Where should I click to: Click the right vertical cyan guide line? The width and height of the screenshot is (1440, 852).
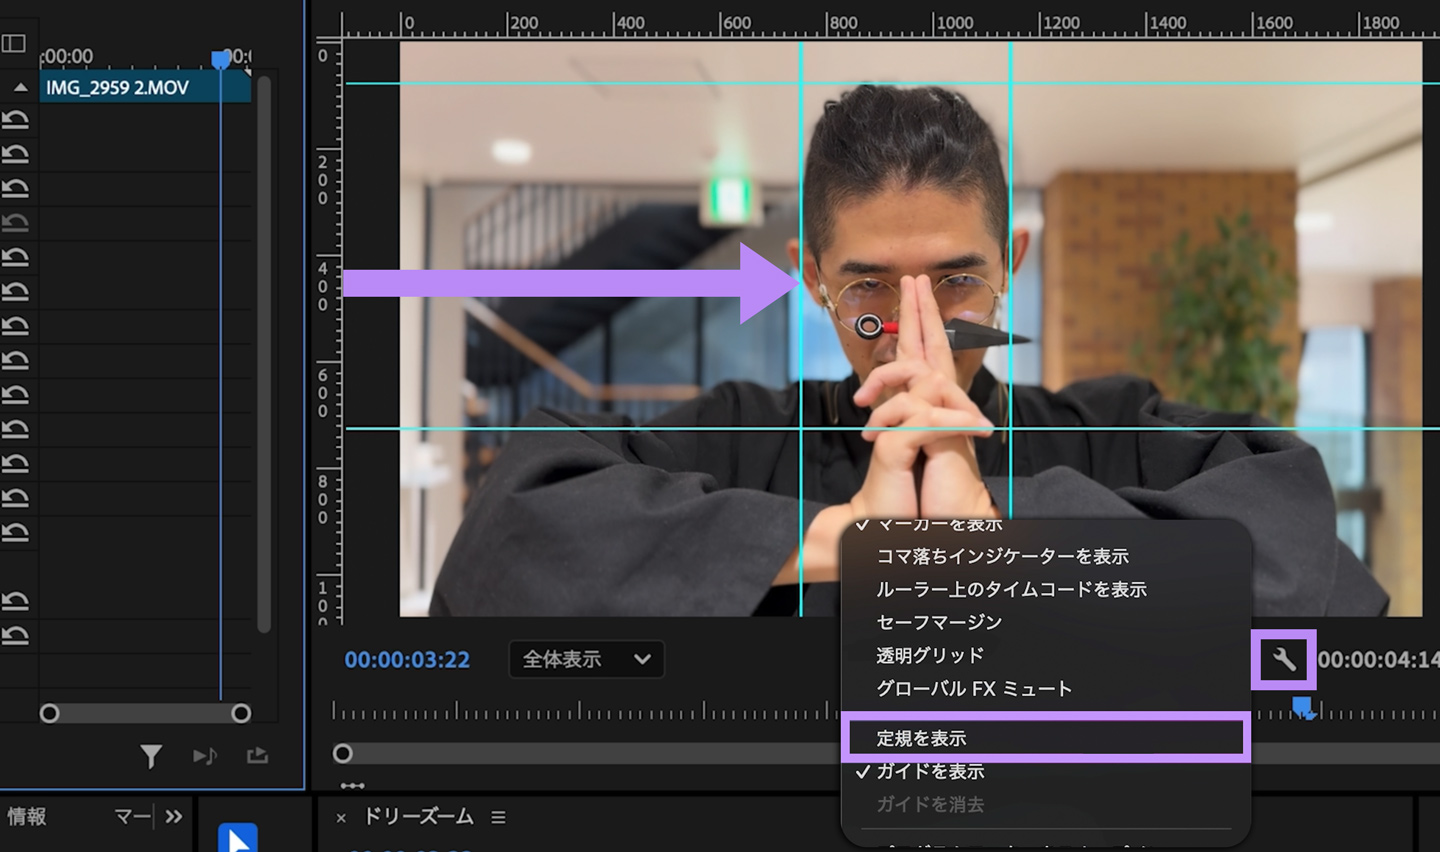[1010, 280]
